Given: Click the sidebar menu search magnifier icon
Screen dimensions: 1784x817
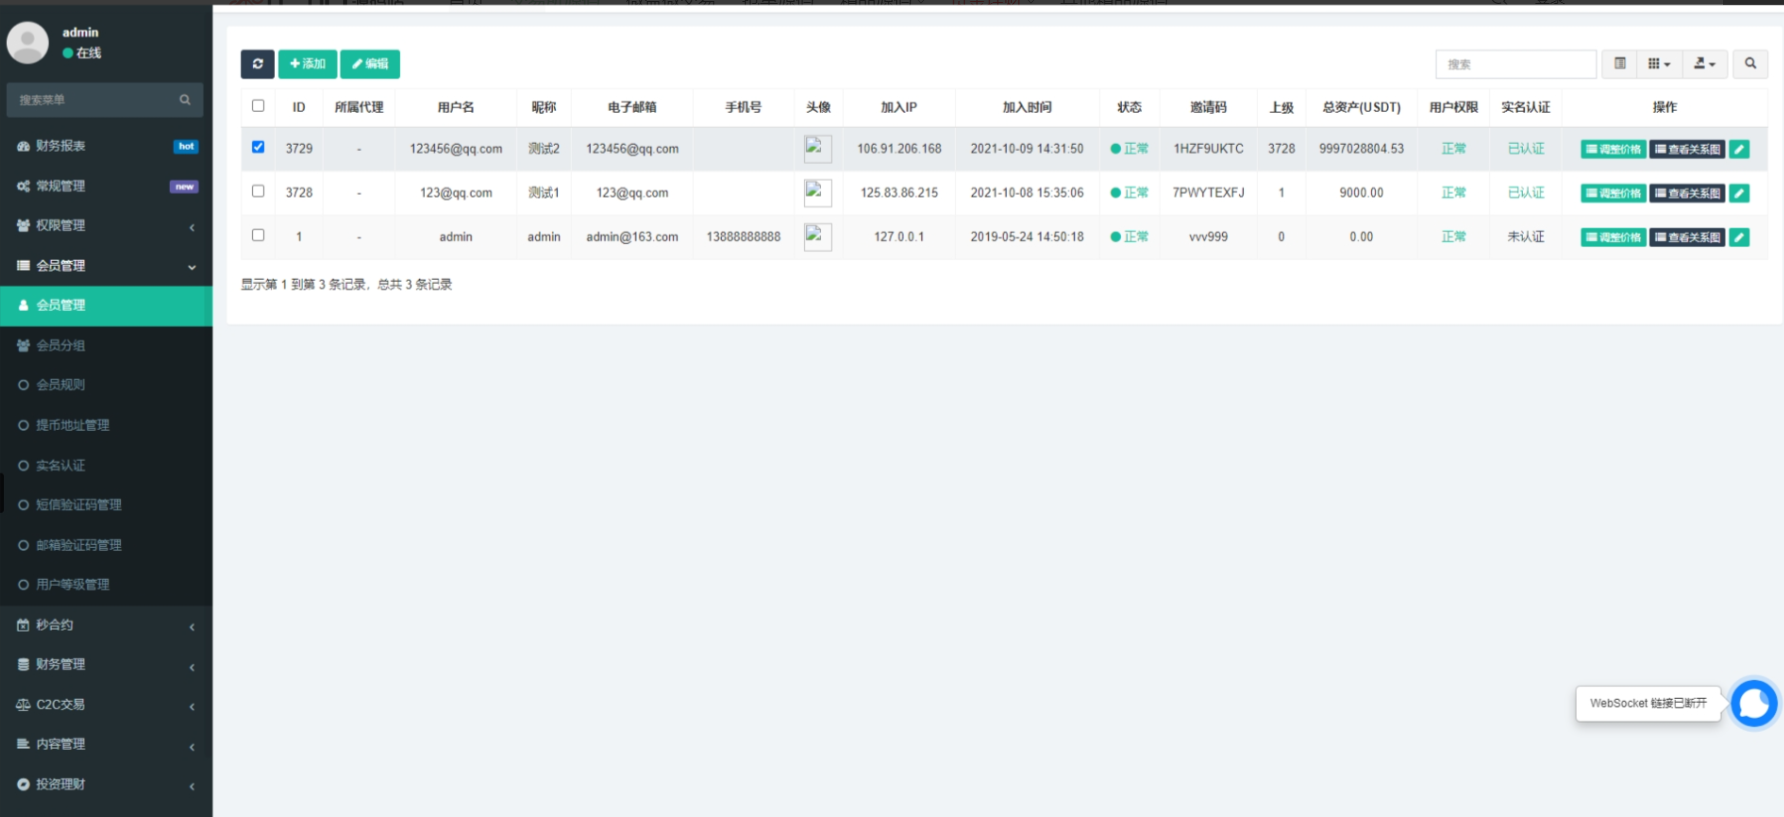Looking at the screenshot, I should (185, 100).
